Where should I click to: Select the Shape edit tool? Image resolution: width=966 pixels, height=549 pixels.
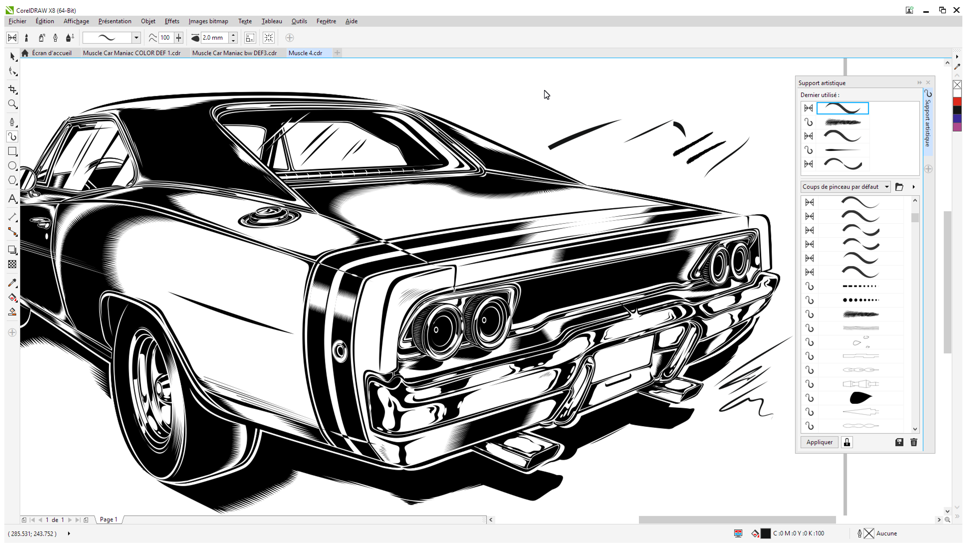12,72
